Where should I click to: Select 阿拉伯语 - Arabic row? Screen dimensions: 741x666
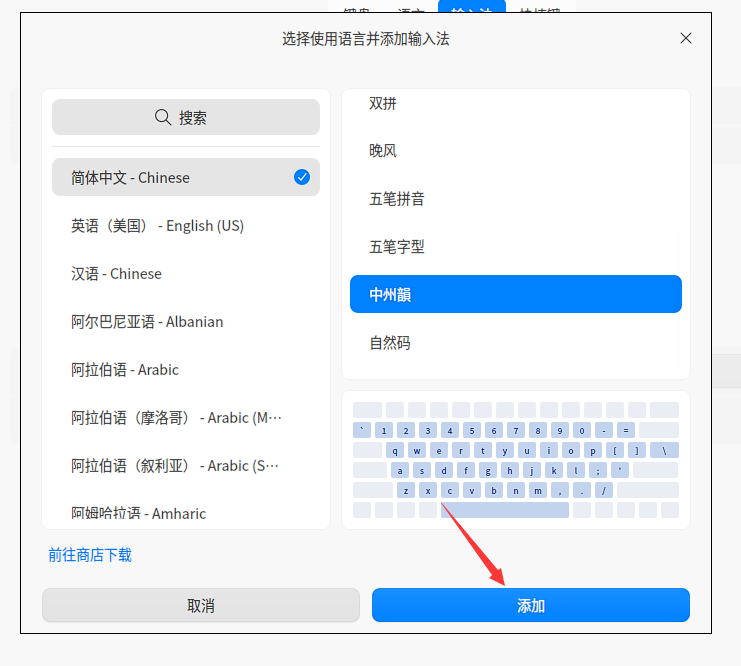pos(186,370)
